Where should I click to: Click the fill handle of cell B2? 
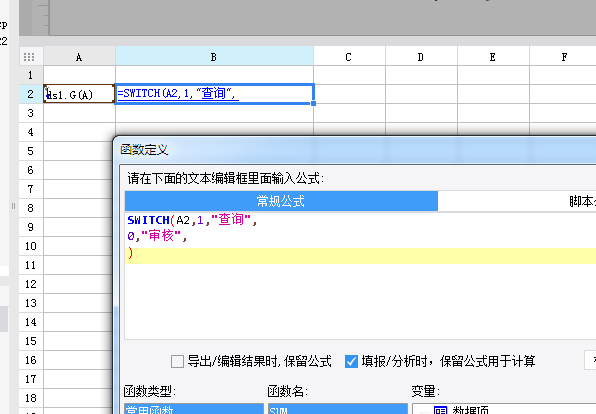pos(313,103)
